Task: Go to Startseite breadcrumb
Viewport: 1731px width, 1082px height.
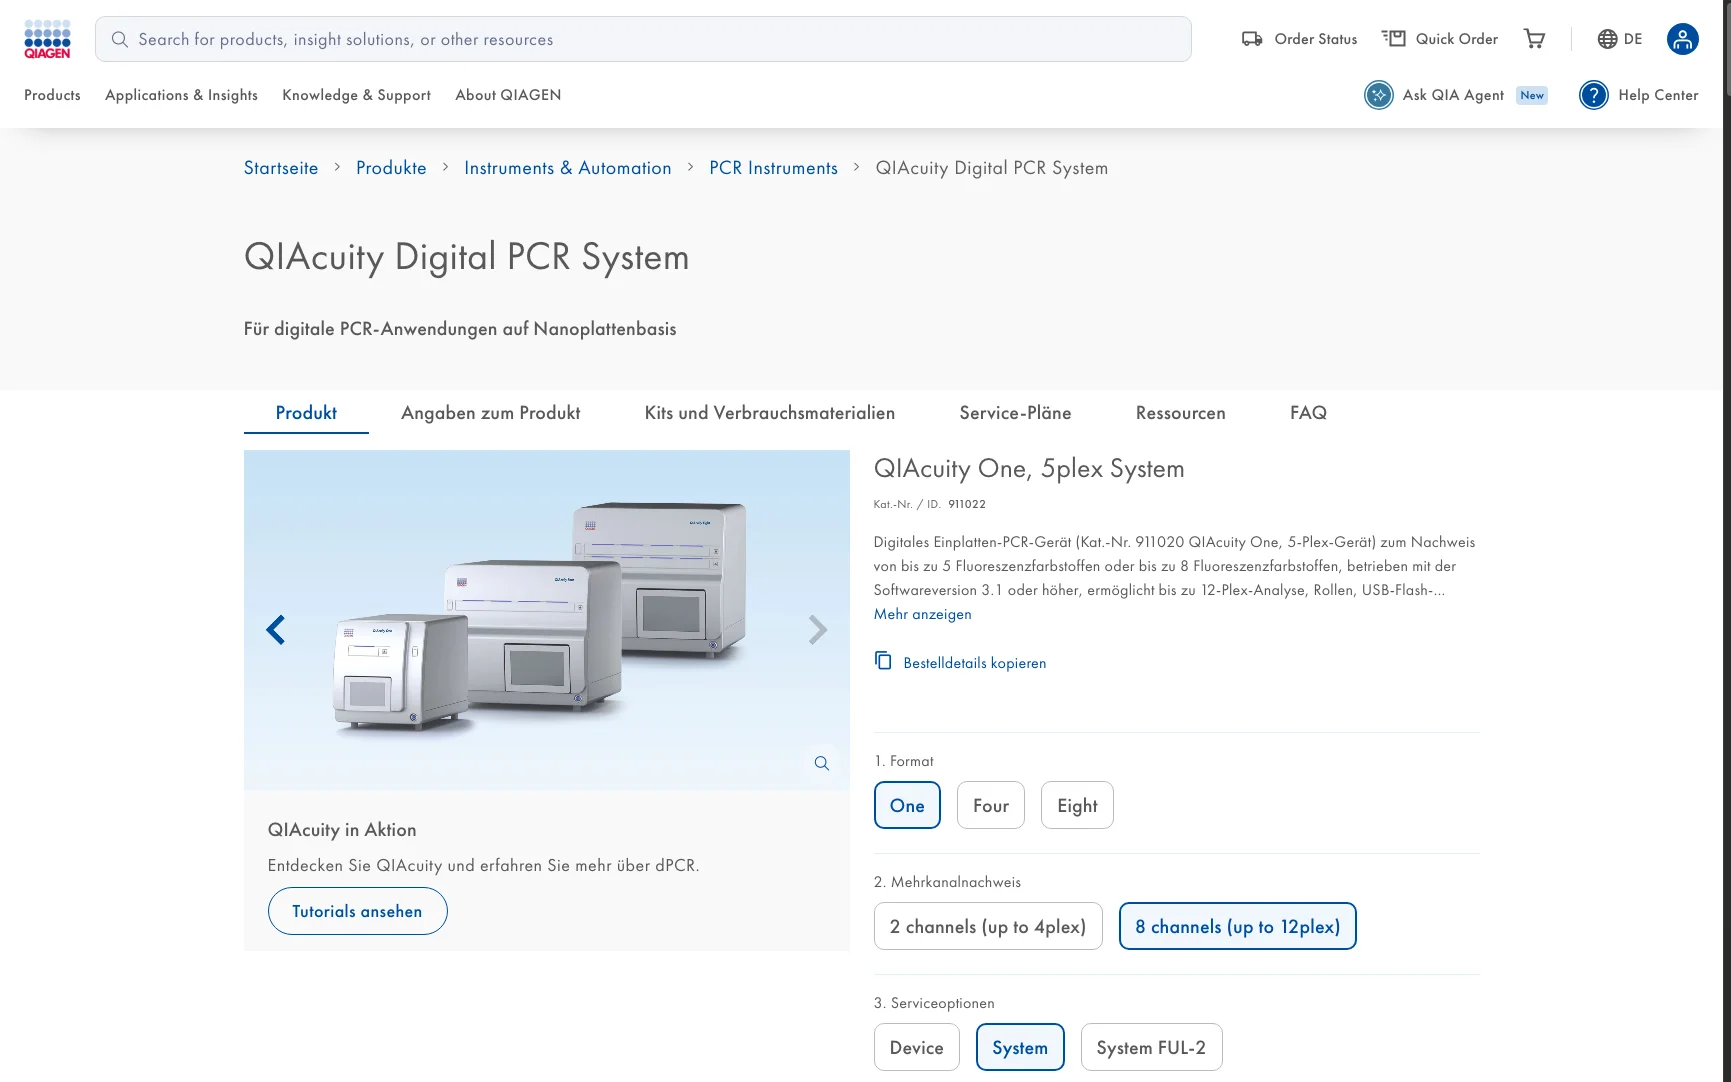Action: (281, 168)
